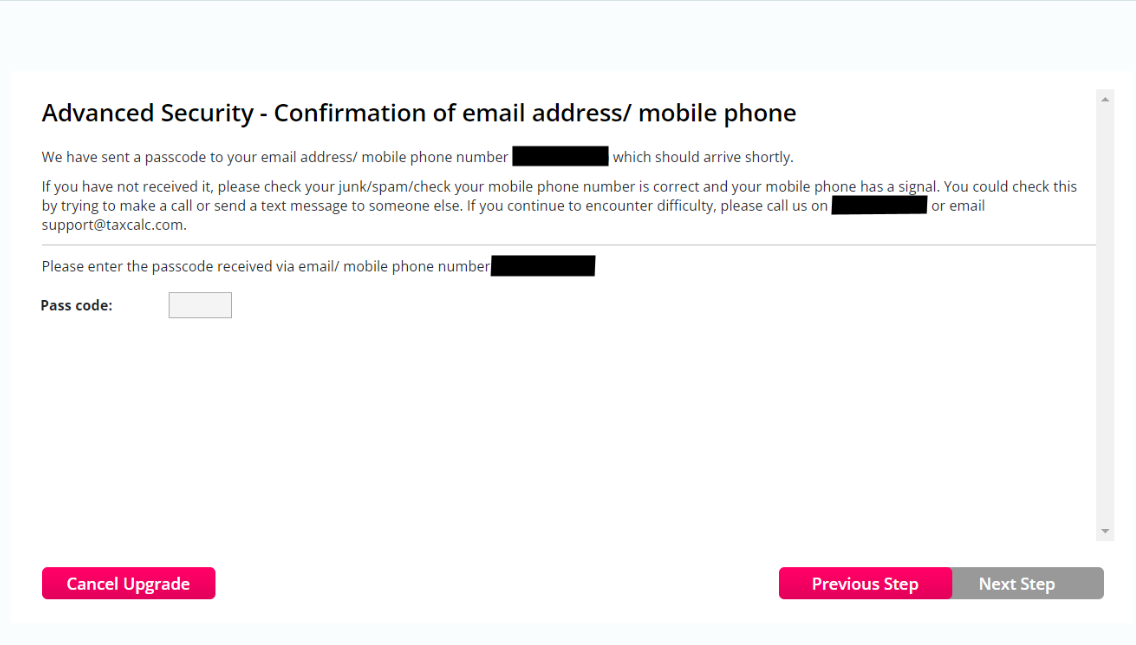
Task: Click the Advanced Security heading text
Action: (x=418, y=113)
